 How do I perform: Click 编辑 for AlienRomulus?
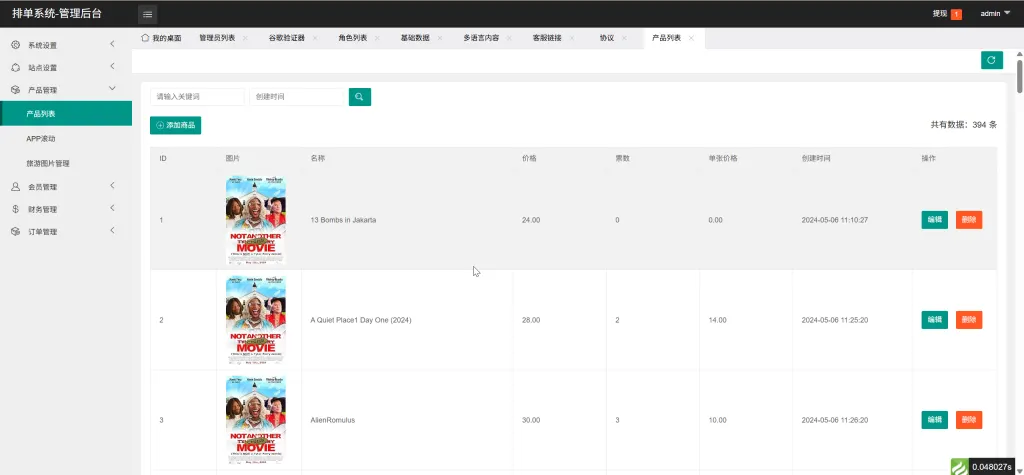pos(935,419)
